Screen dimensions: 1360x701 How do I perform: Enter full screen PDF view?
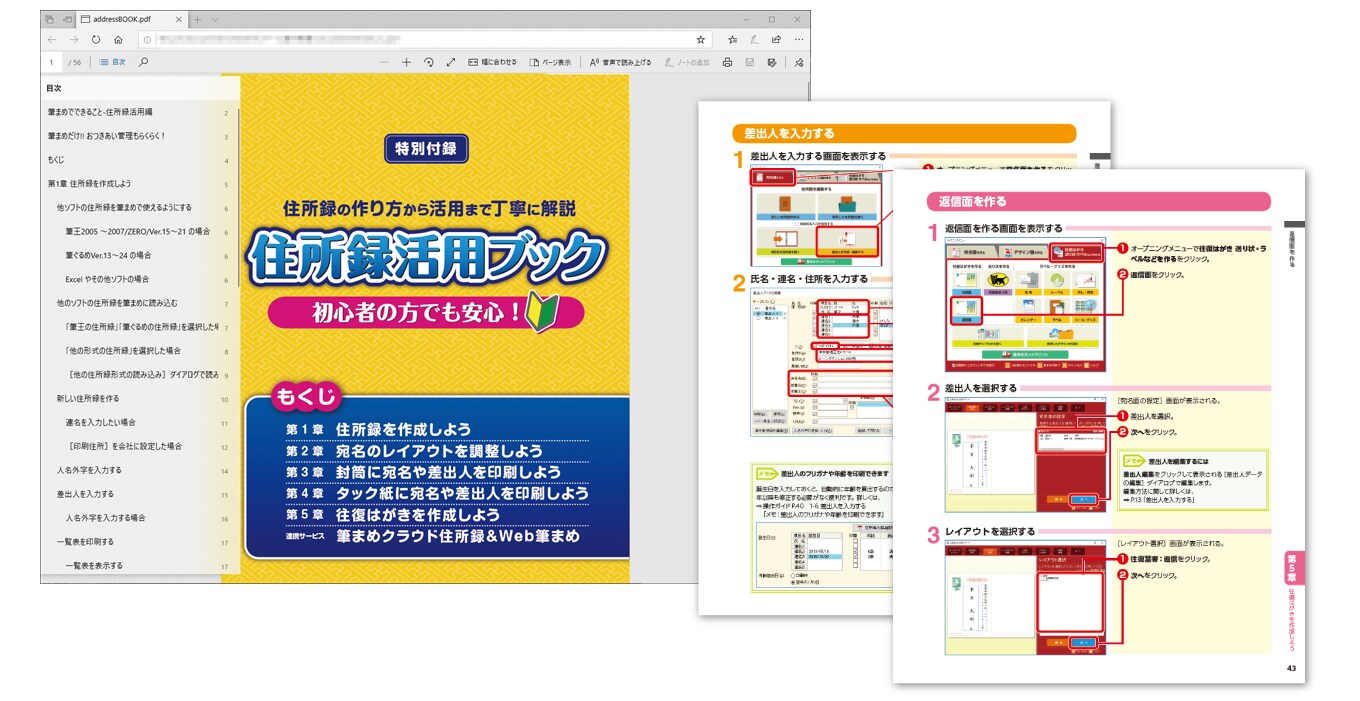pos(450,62)
